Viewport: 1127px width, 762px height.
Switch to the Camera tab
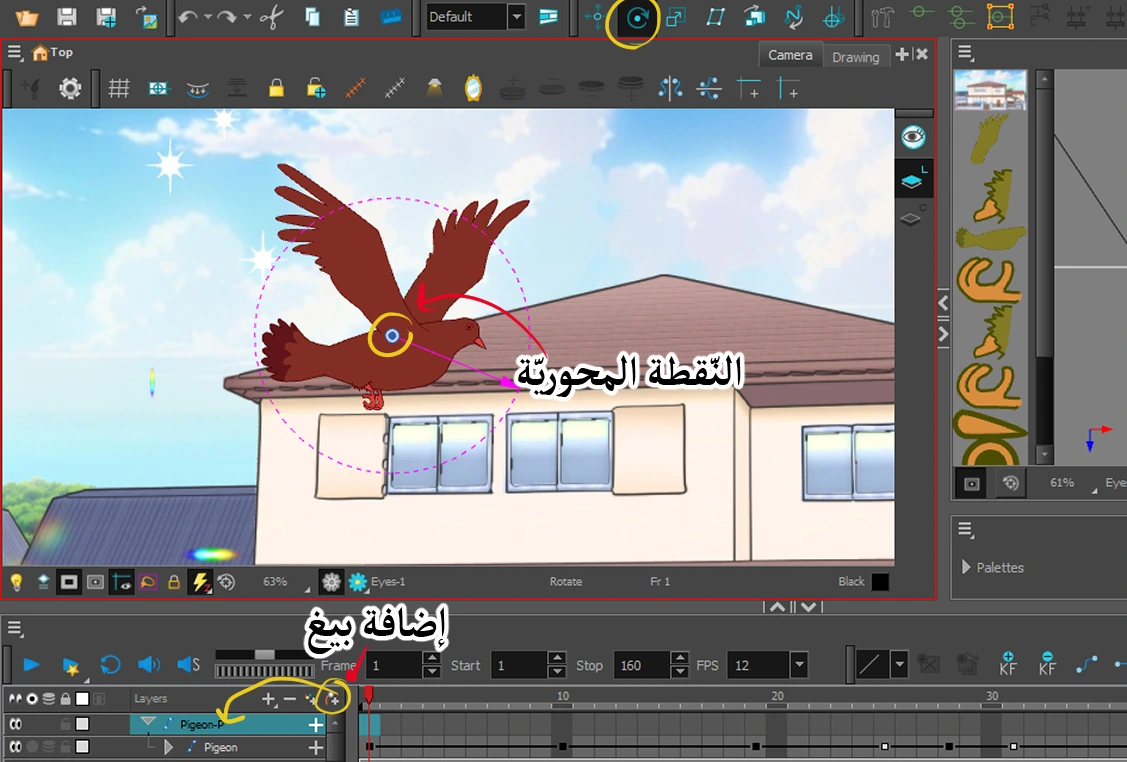tap(790, 55)
